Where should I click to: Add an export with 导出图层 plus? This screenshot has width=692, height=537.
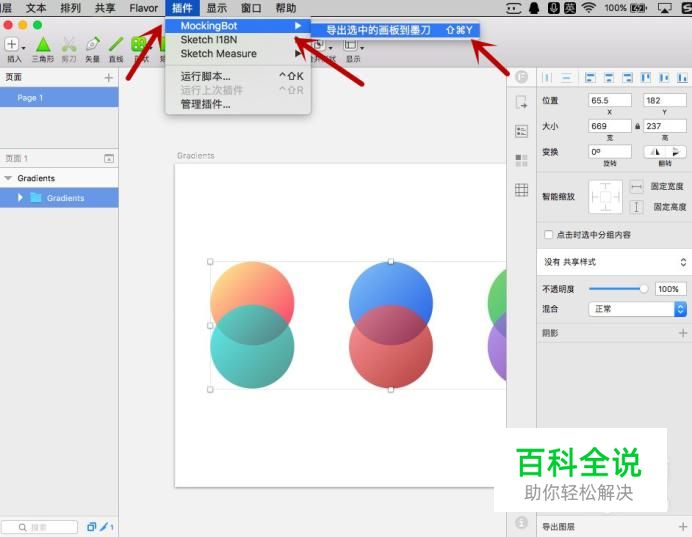click(x=683, y=526)
